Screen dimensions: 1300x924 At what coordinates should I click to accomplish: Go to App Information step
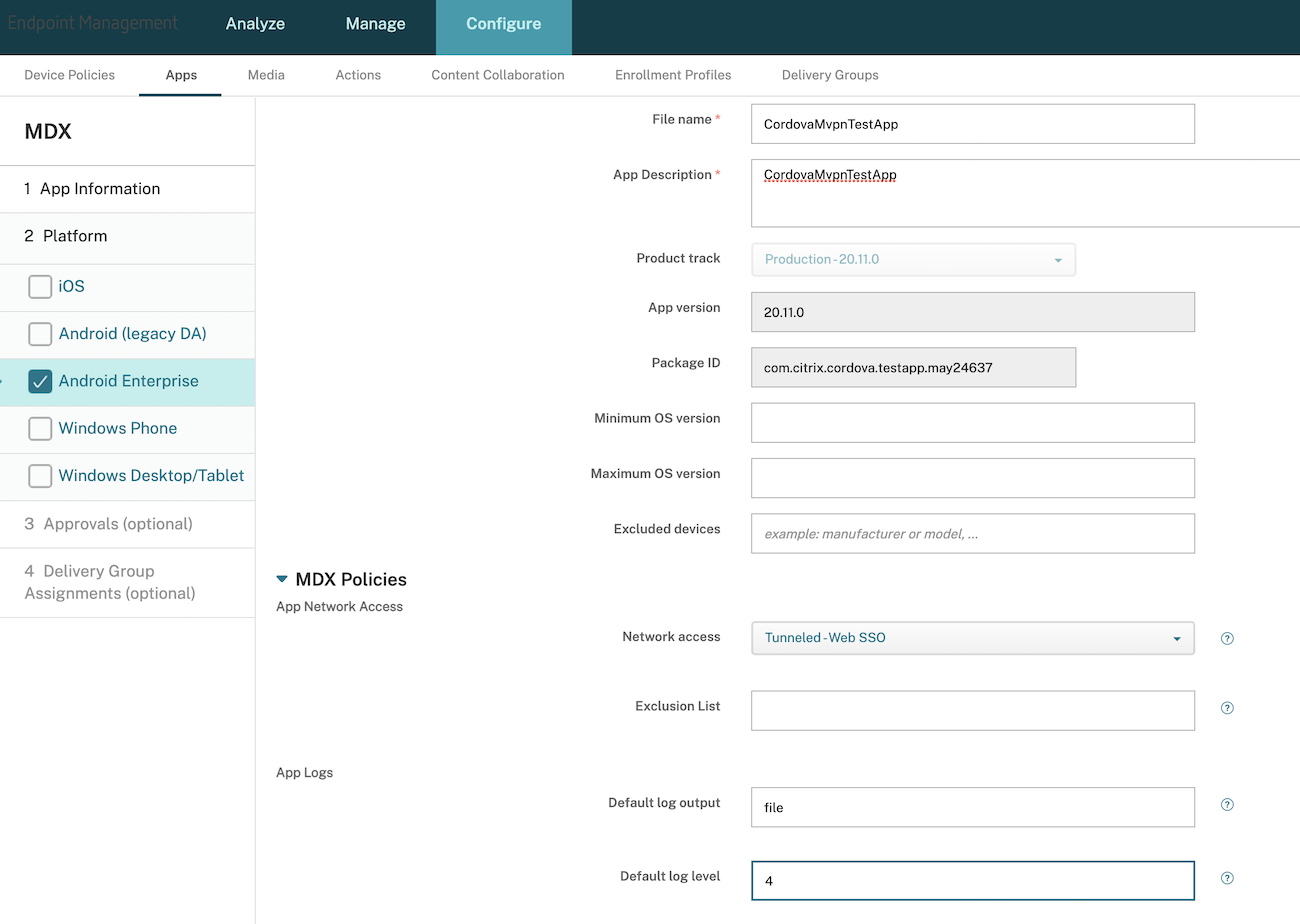(x=100, y=189)
